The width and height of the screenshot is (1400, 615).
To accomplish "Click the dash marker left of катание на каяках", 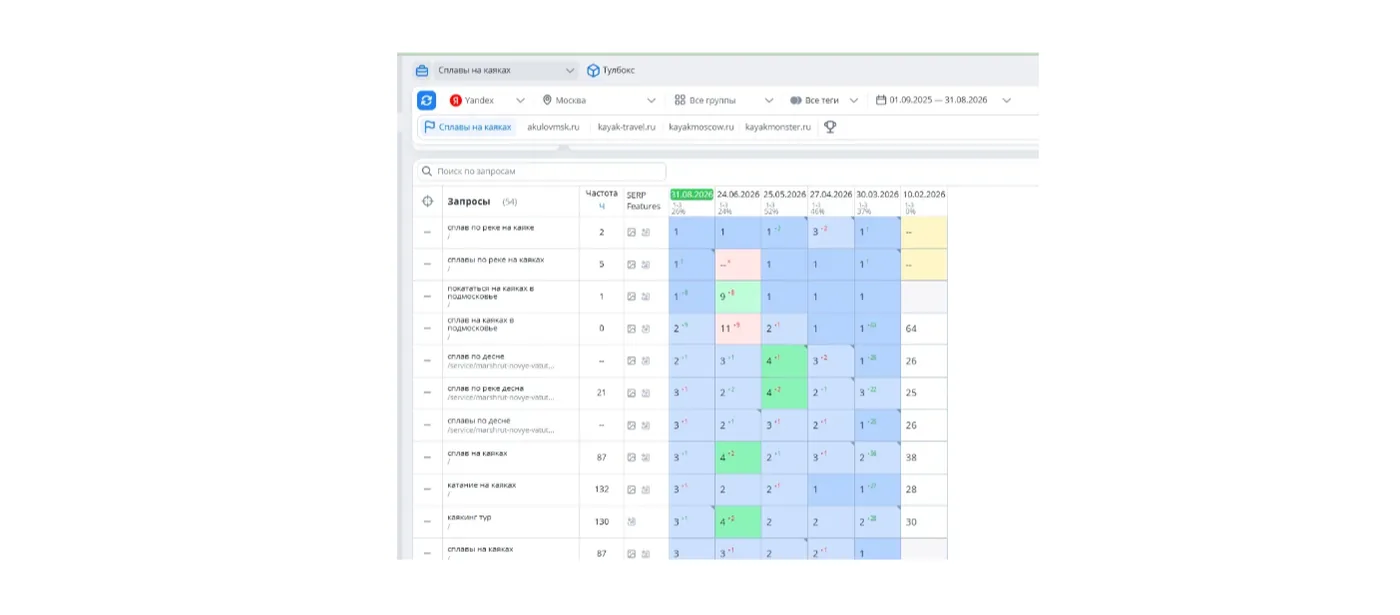I will click(427, 489).
